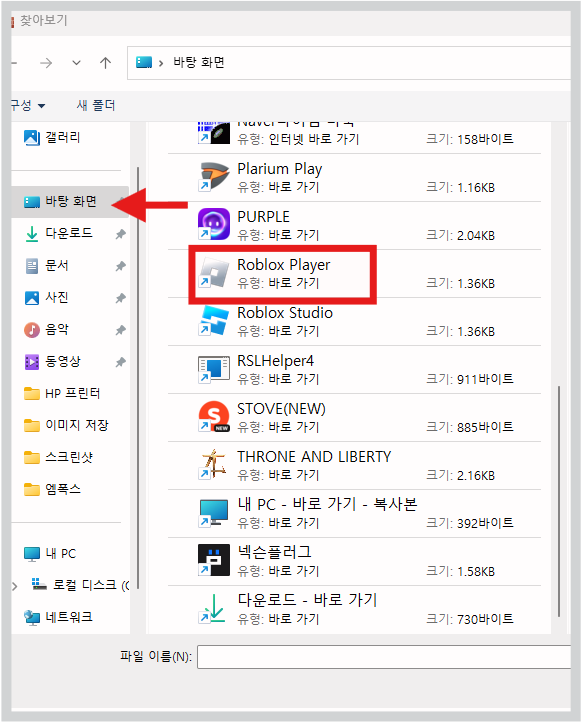Image resolution: width=581 pixels, height=722 pixels.
Task: Select the PURPLE launcher icon
Action: pyautogui.click(x=214, y=224)
